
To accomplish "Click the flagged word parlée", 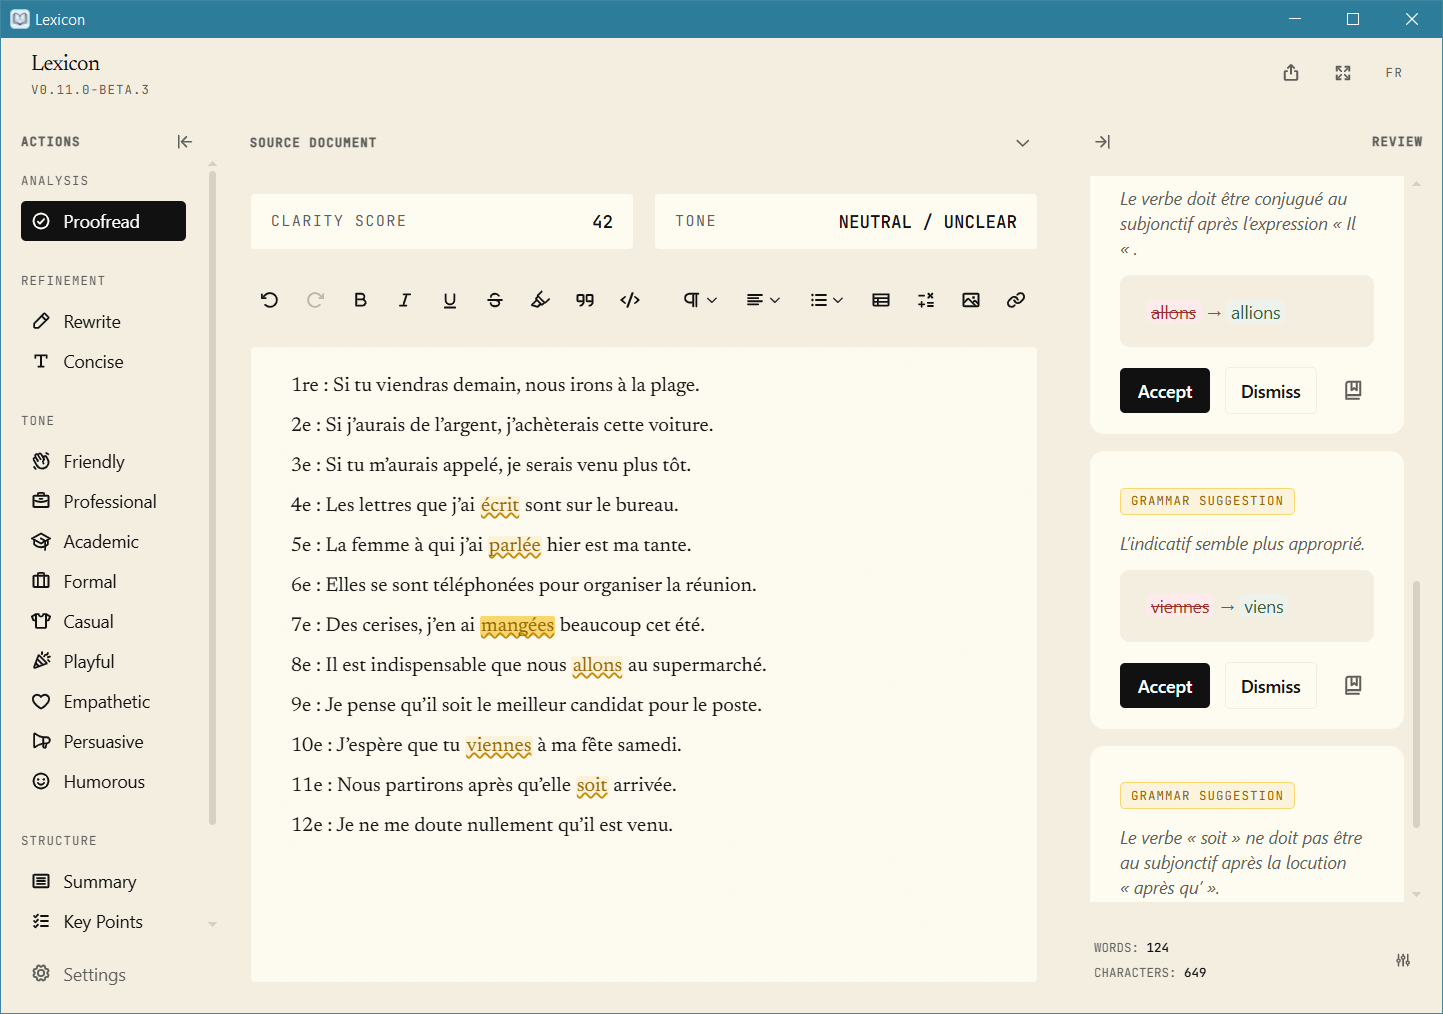I will 515,545.
